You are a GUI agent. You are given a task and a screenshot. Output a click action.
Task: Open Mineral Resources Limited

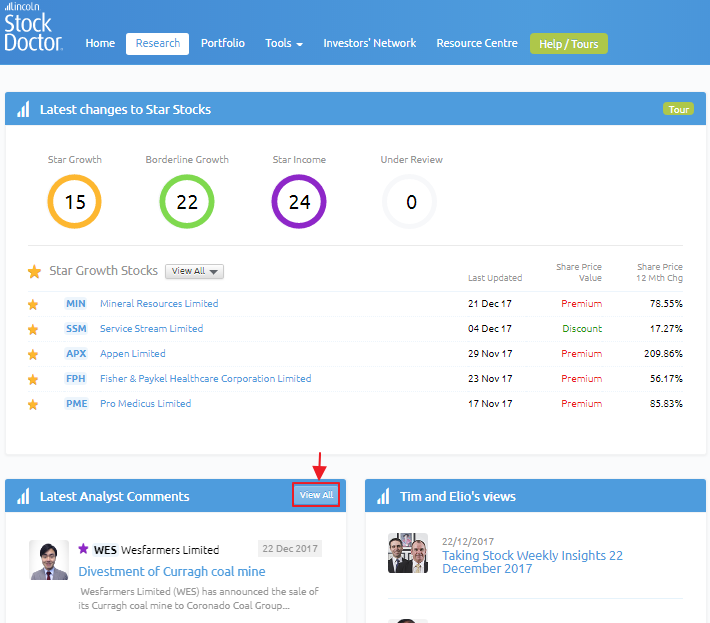click(x=159, y=303)
